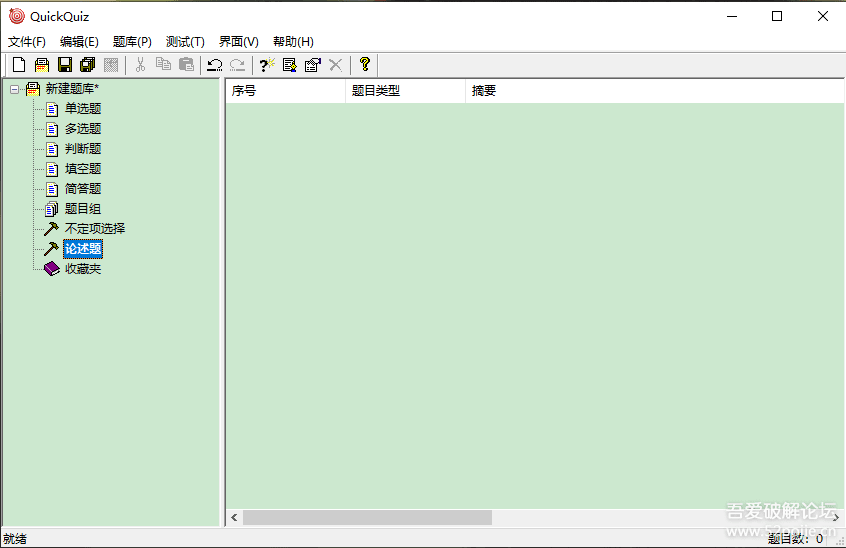Viewport: 846px width, 548px height.
Task: Click the Paste clipboard icon
Action: (x=186, y=65)
